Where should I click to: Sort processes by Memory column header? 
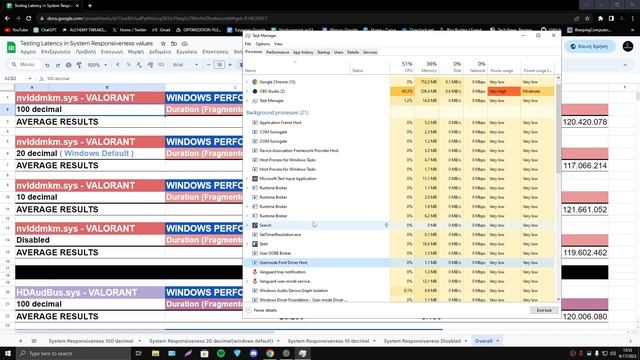click(x=427, y=67)
